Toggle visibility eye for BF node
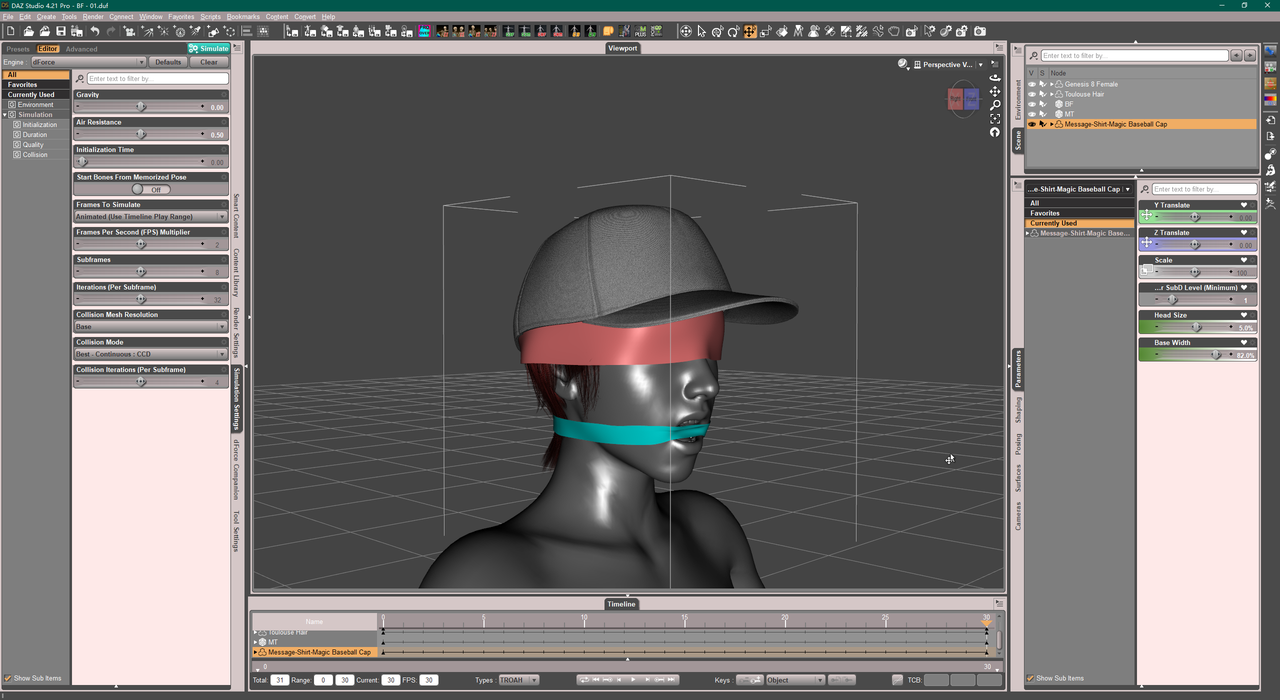The height and width of the screenshot is (700, 1280). tap(1032, 104)
